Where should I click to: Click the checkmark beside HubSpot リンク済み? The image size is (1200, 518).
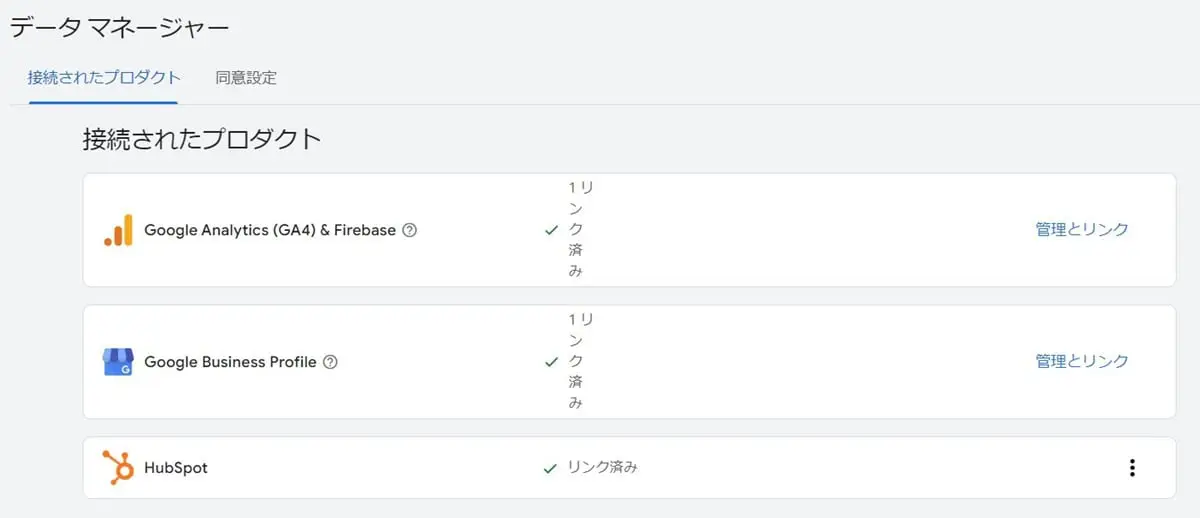[x=549, y=467]
